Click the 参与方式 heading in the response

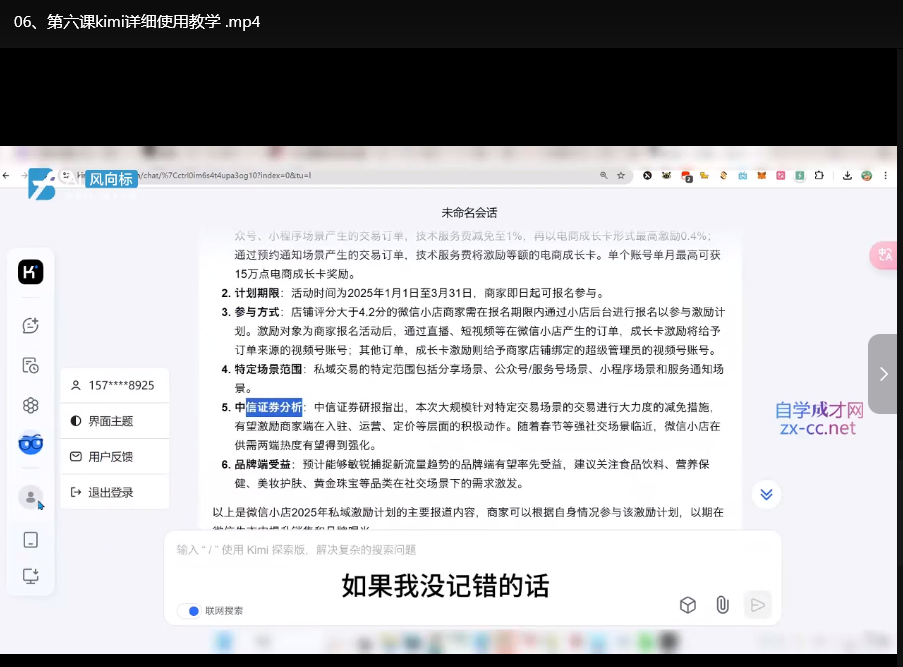click(257, 312)
